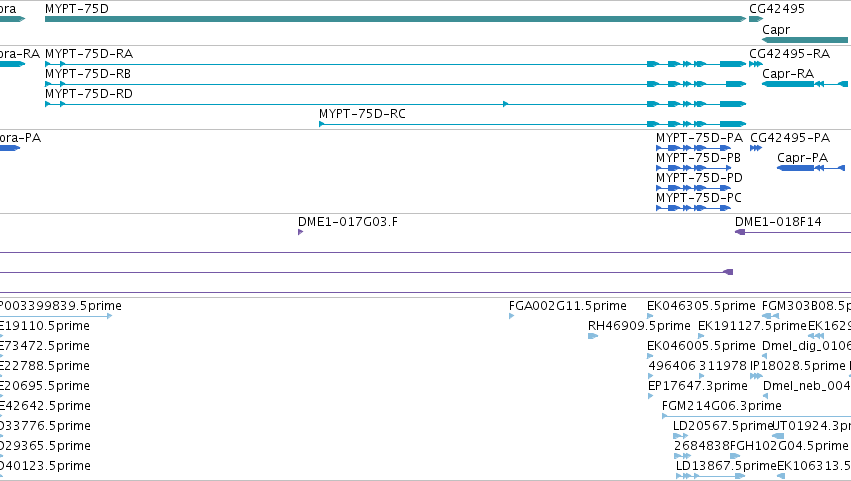
Task: Click the 496406 EST label
Action: (x=671, y=366)
